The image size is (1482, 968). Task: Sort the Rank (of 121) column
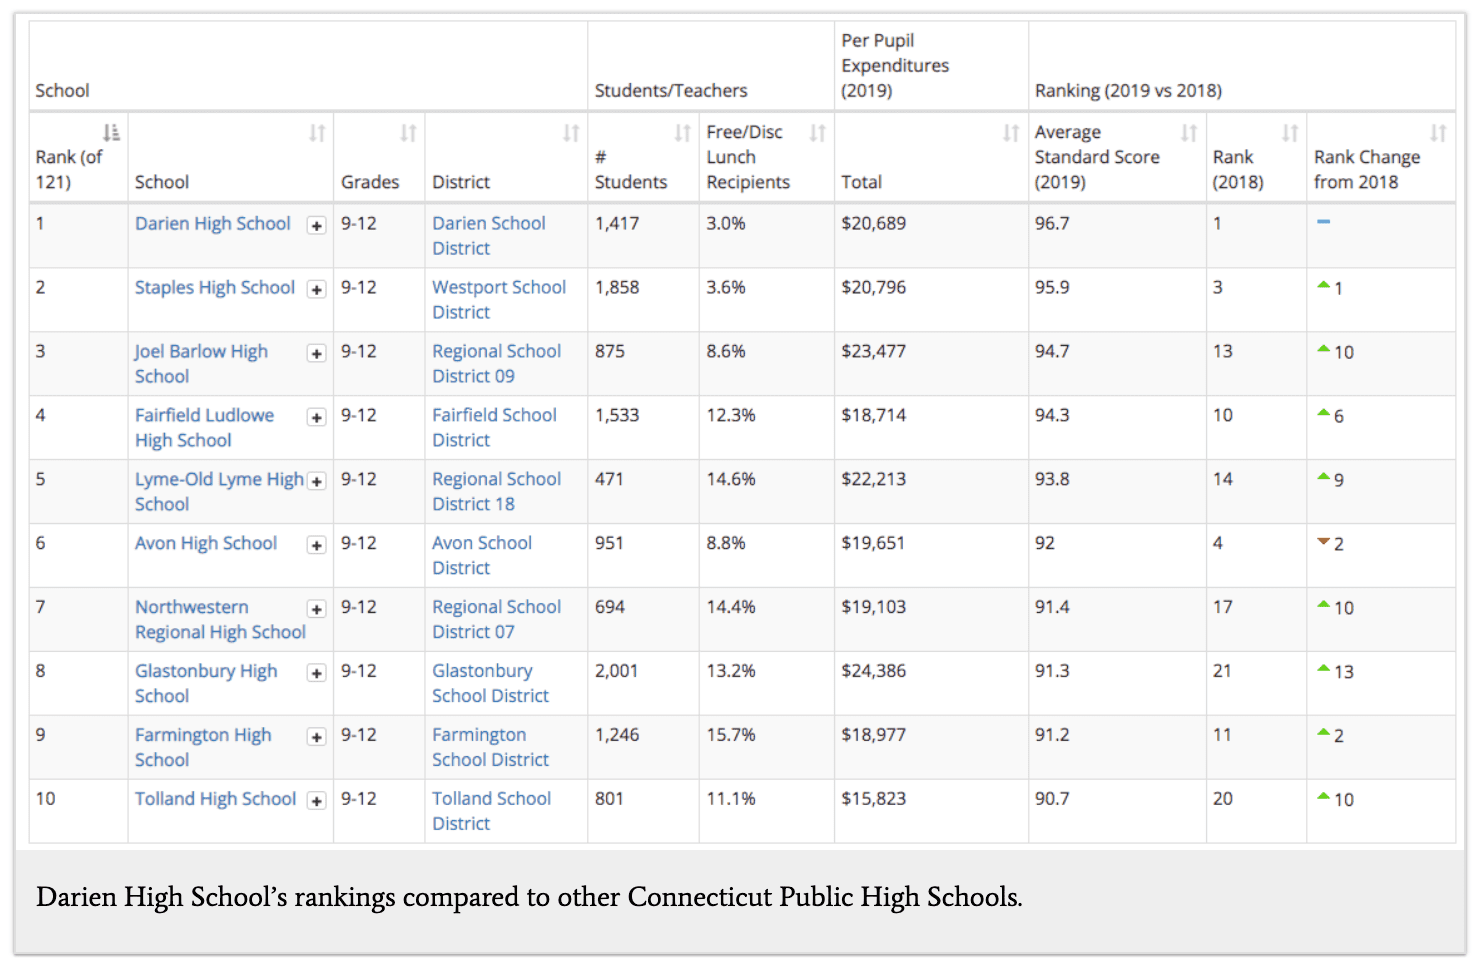110,131
